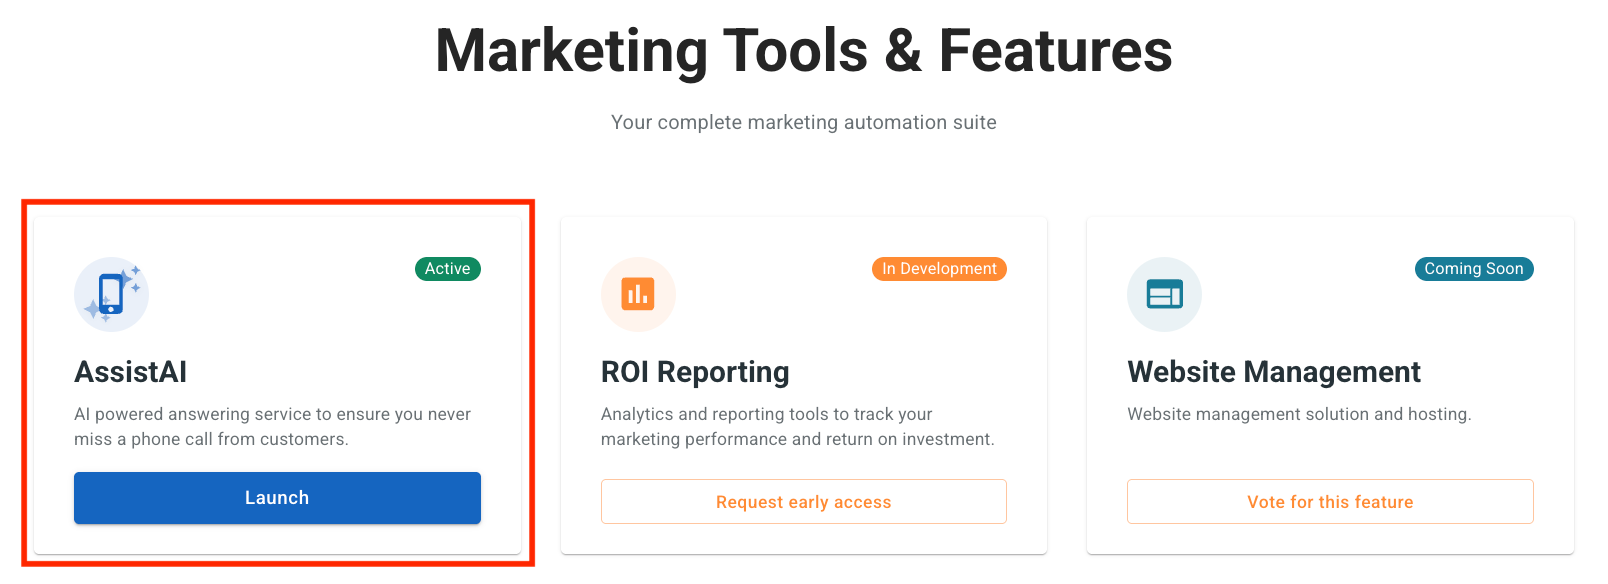Select the AssistAI card title

coord(131,372)
